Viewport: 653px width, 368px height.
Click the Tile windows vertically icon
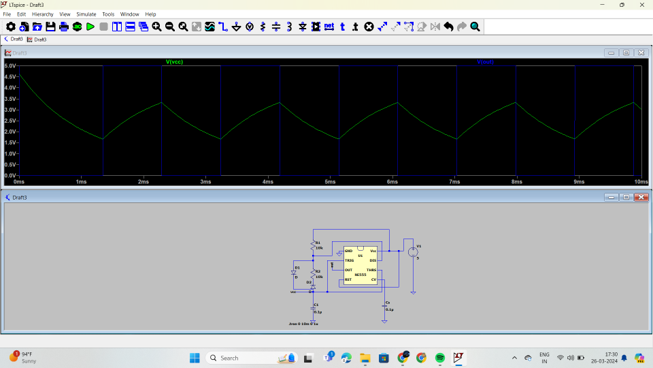pyautogui.click(x=117, y=27)
